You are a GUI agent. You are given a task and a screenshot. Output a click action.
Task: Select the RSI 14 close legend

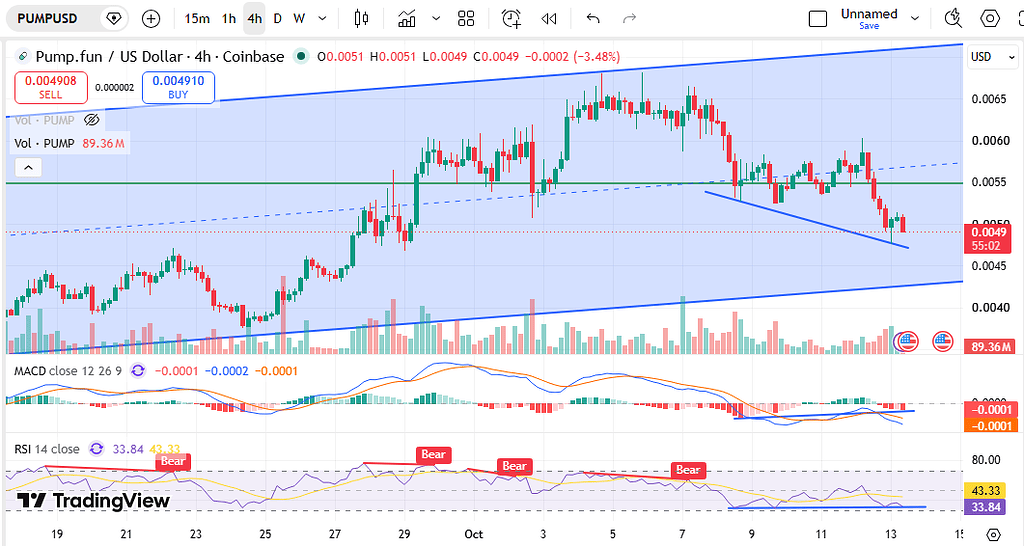[x=47, y=449]
